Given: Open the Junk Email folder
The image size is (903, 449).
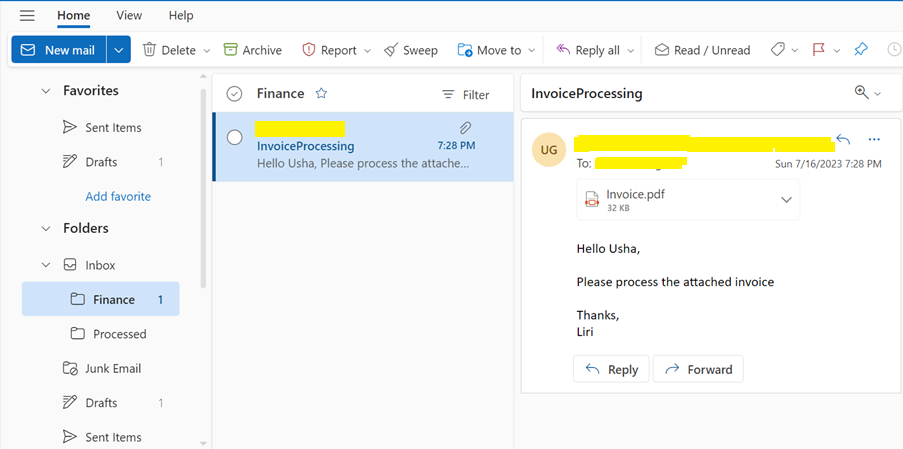Looking at the screenshot, I should click(101, 368).
